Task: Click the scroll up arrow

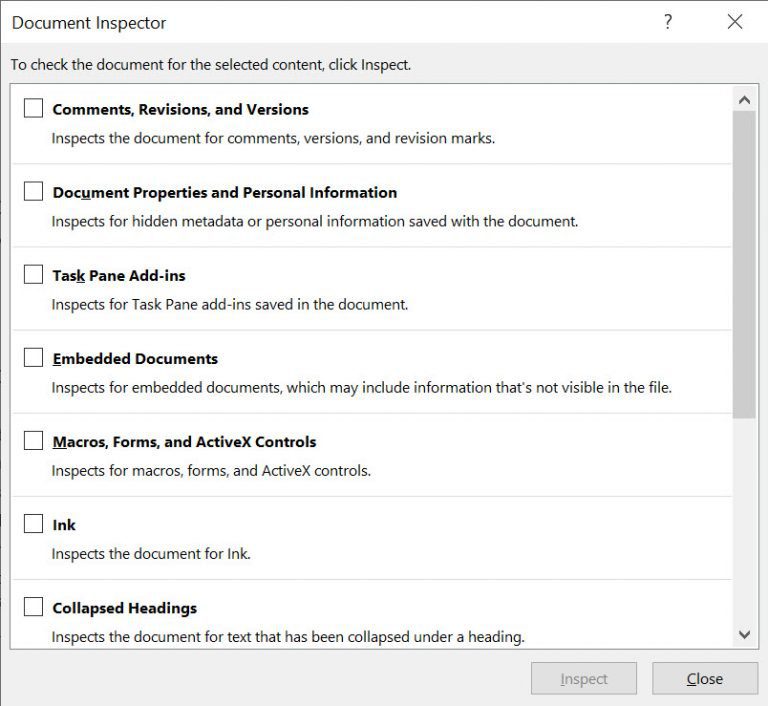Action: [744, 100]
